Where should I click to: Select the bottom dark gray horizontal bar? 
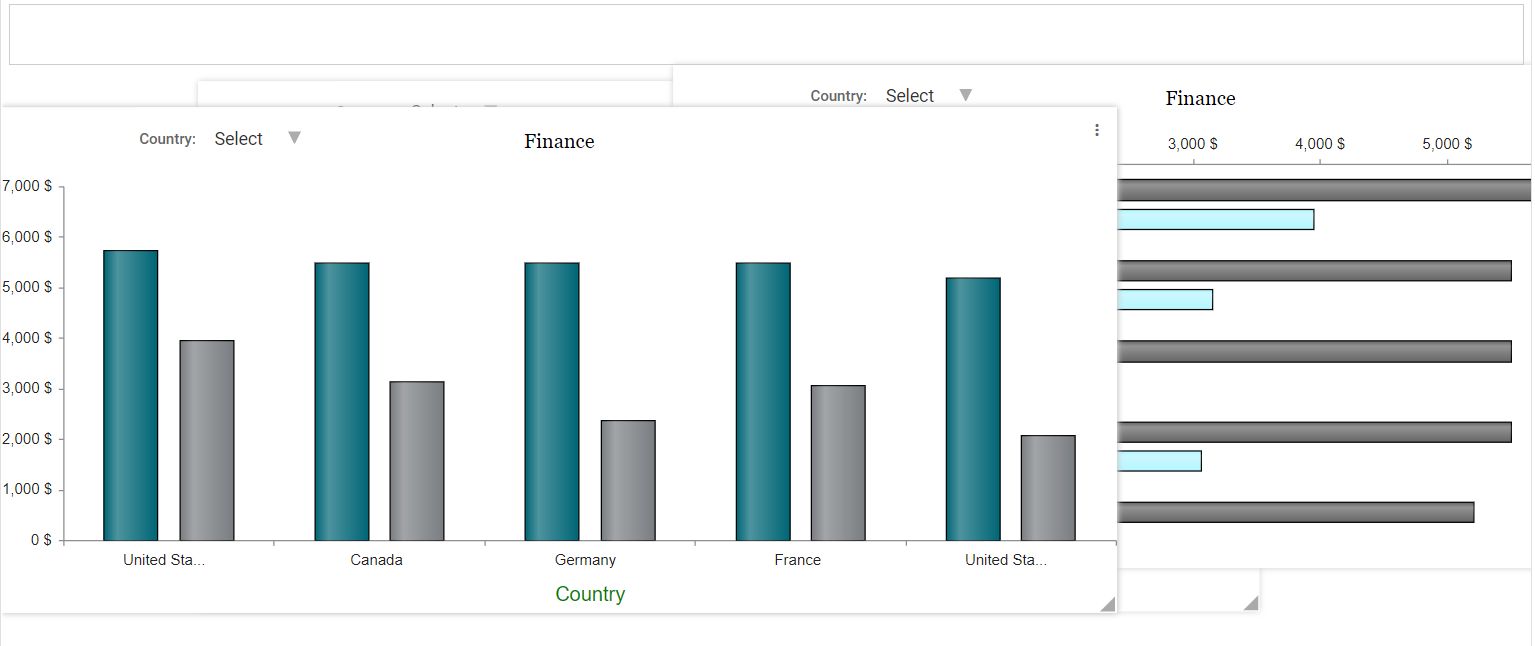point(1295,512)
